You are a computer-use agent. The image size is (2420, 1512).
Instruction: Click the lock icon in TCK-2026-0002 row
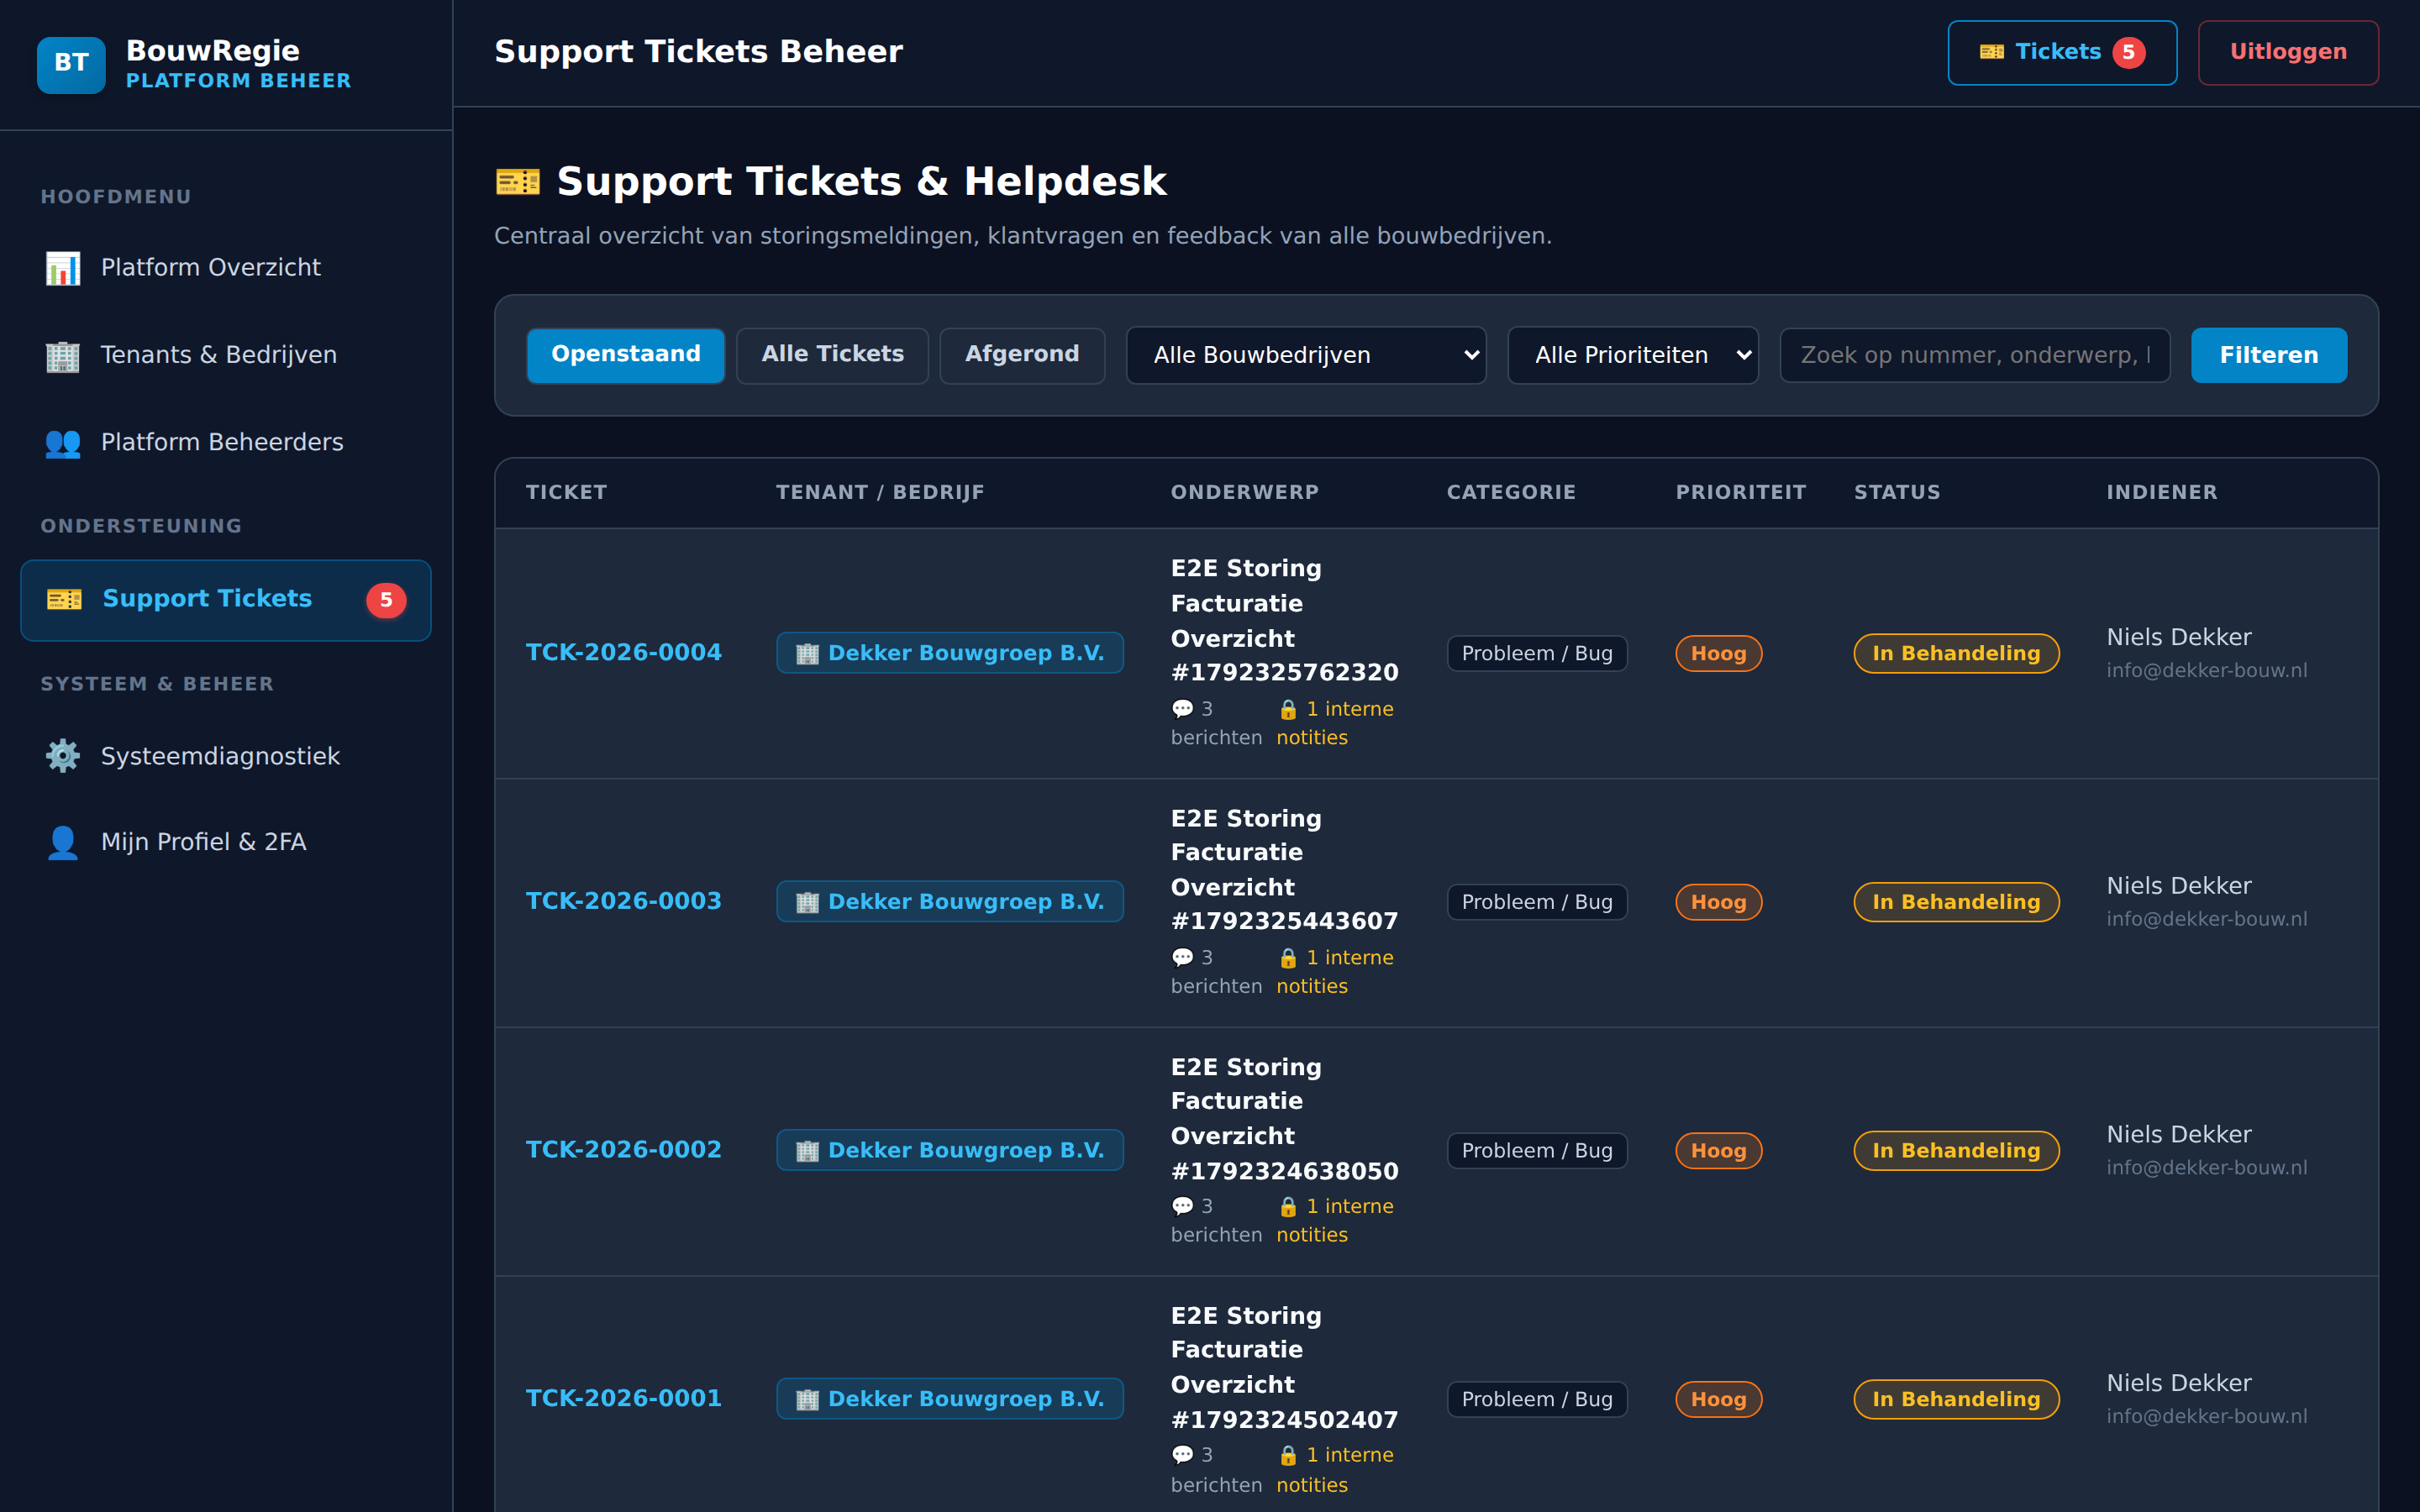(x=1288, y=1207)
